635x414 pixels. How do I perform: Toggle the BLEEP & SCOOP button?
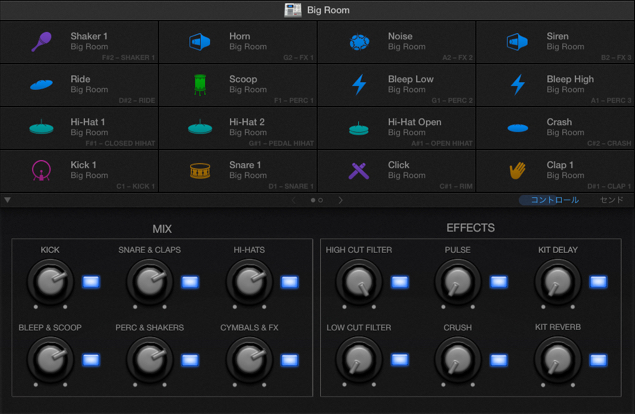pyautogui.click(x=91, y=360)
